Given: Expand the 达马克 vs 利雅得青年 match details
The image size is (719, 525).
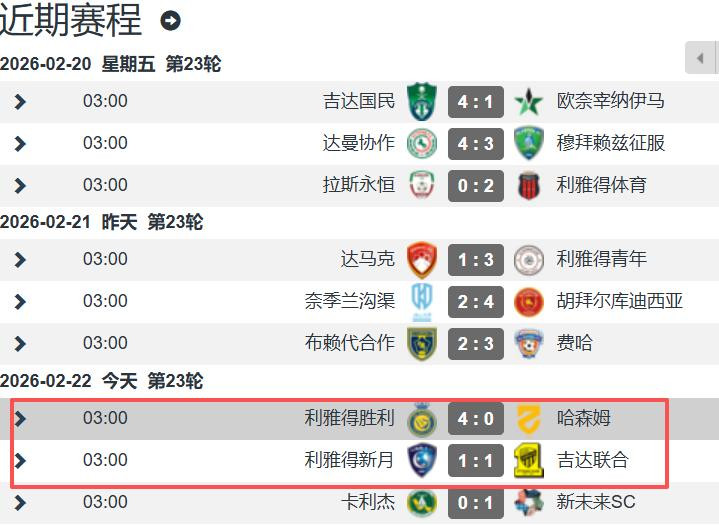Looking at the screenshot, I should pyautogui.click(x=20, y=259).
